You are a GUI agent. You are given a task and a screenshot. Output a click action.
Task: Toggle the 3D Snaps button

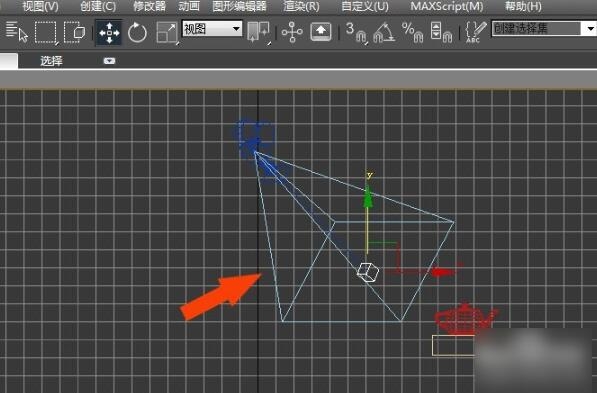(356, 33)
